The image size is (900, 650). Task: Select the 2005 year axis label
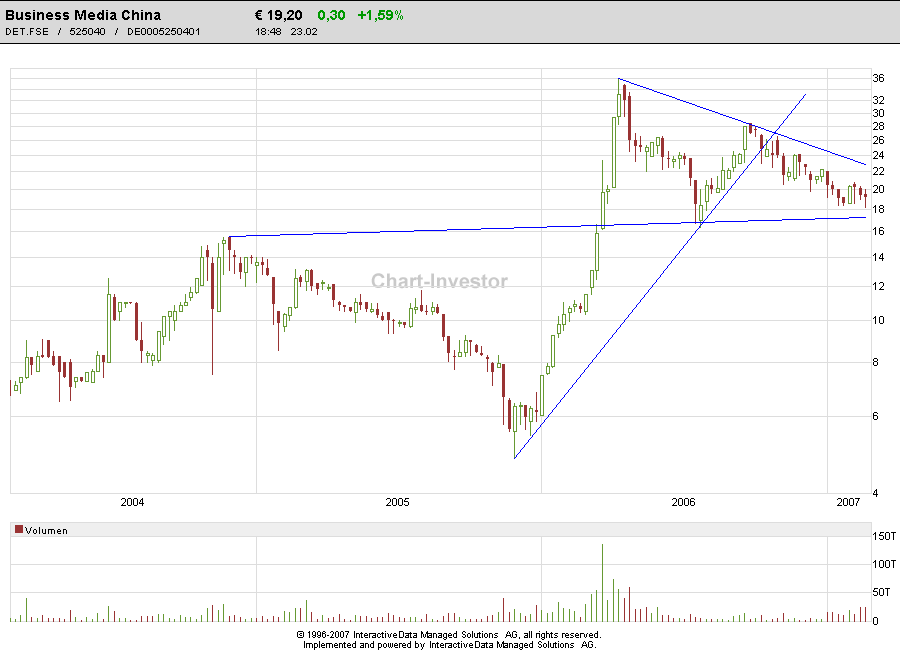pos(398,503)
